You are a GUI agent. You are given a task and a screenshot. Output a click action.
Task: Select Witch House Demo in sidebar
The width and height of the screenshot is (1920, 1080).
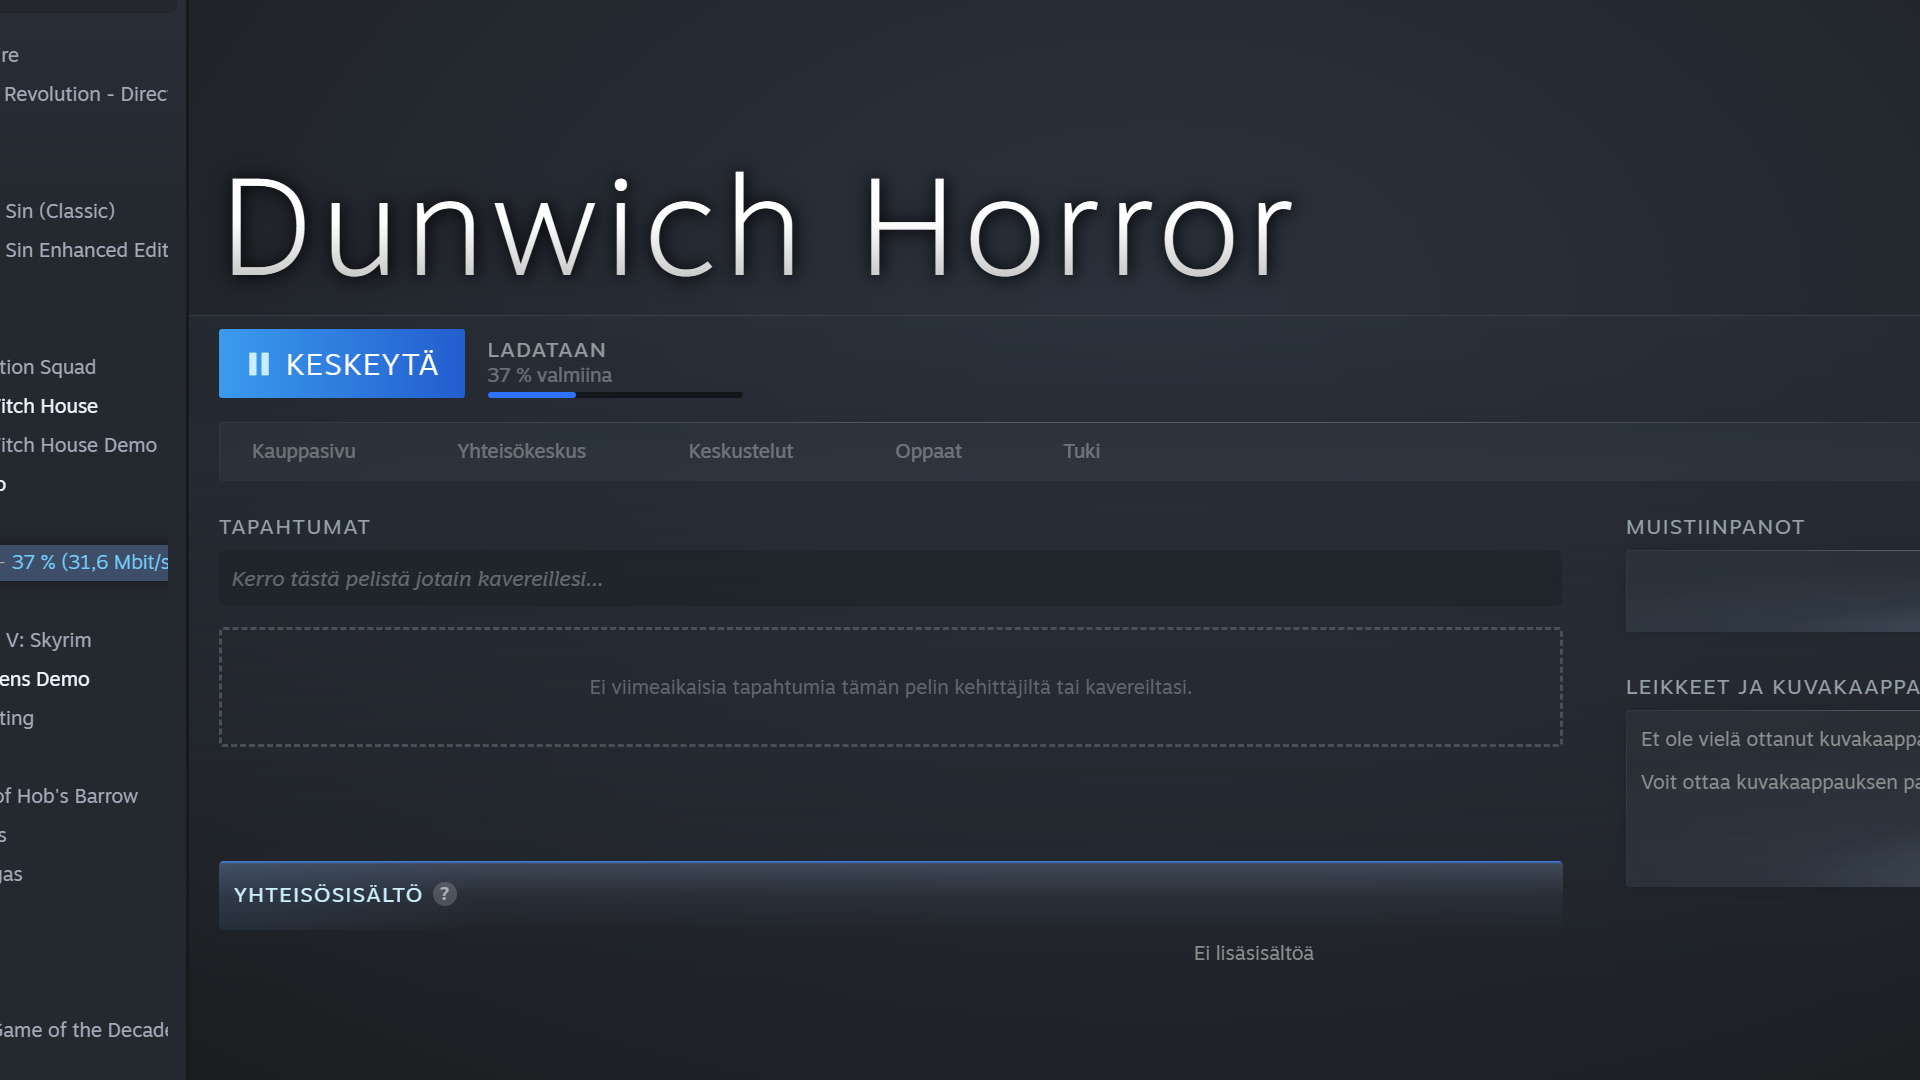click(x=78, y=445)
